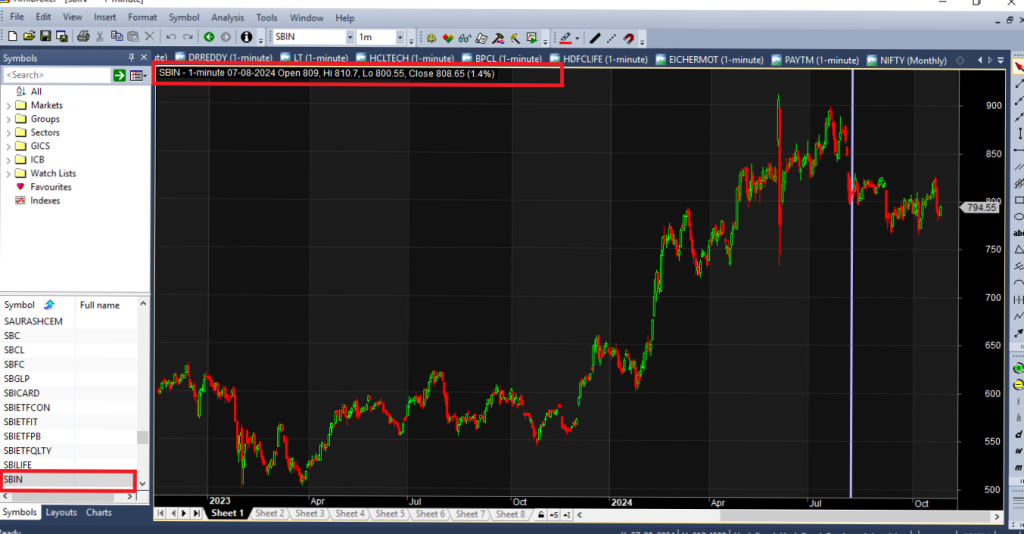Switch to the Sheet 2 tab
Image resolution: width=1024 pixels, height=534 pixels.
[x=270, y=514]
